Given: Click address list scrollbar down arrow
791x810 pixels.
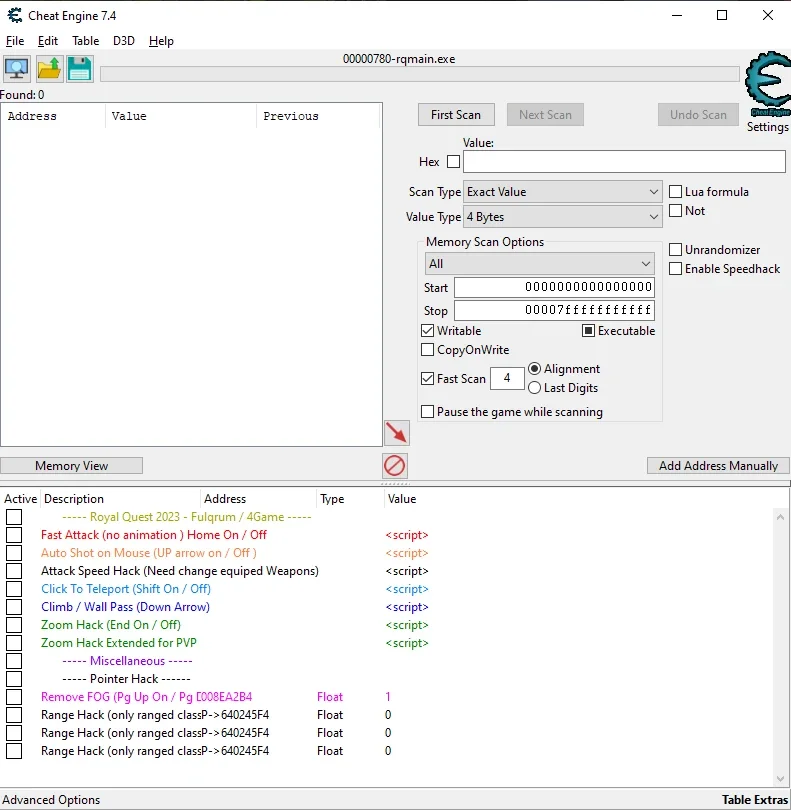Looking at the screenshot, I should click(x=780, y=778).
